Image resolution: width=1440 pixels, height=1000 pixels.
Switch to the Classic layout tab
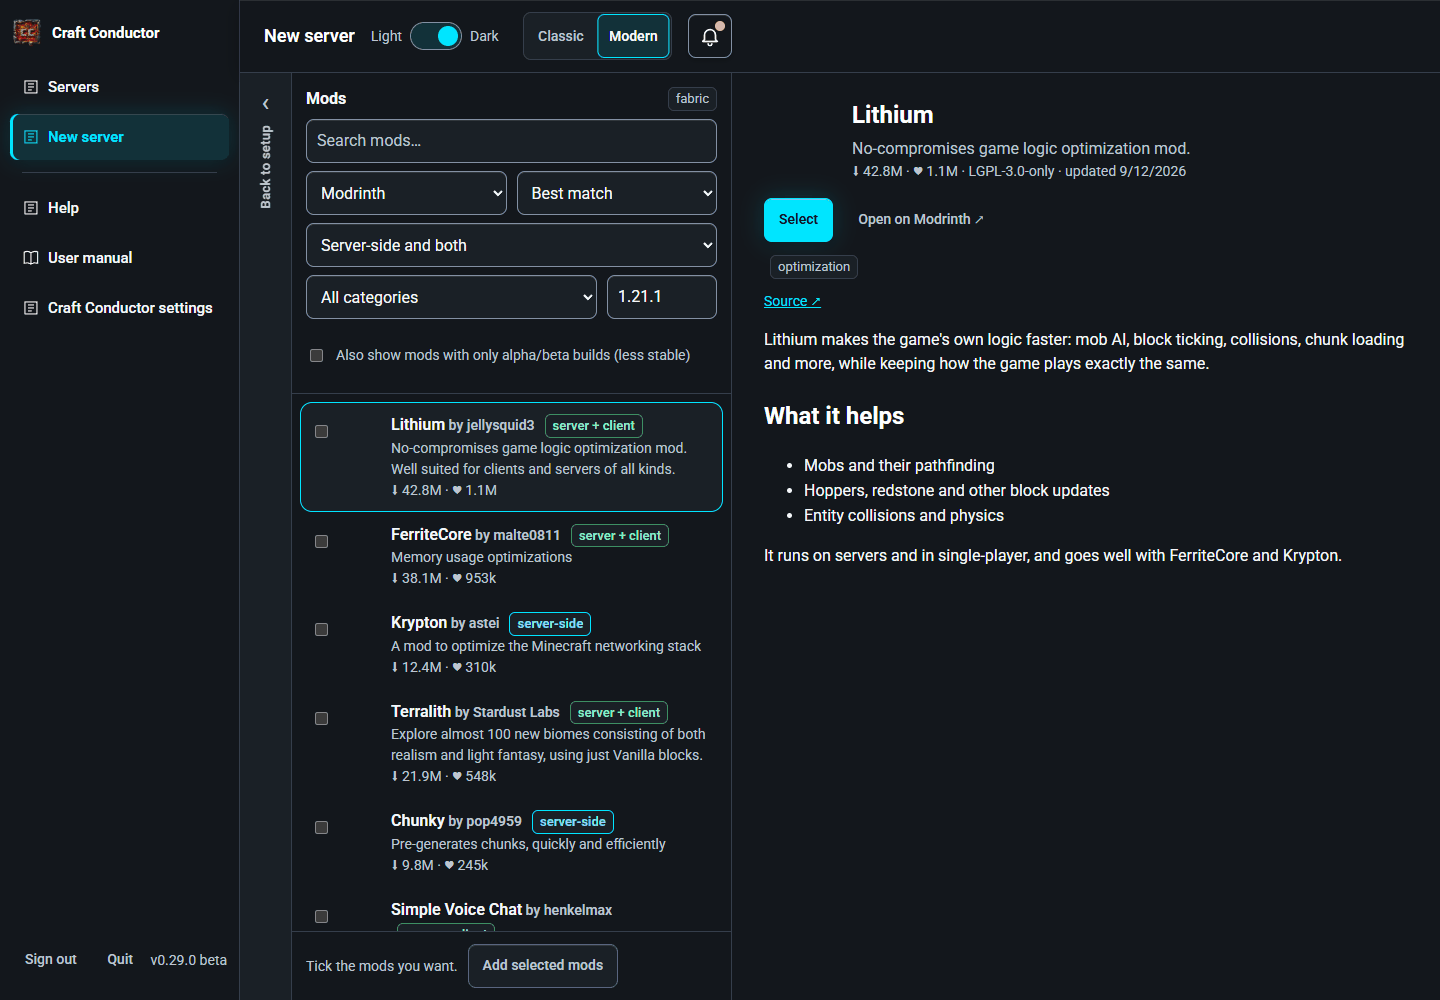pyautogui.click(x=561, y=36)
